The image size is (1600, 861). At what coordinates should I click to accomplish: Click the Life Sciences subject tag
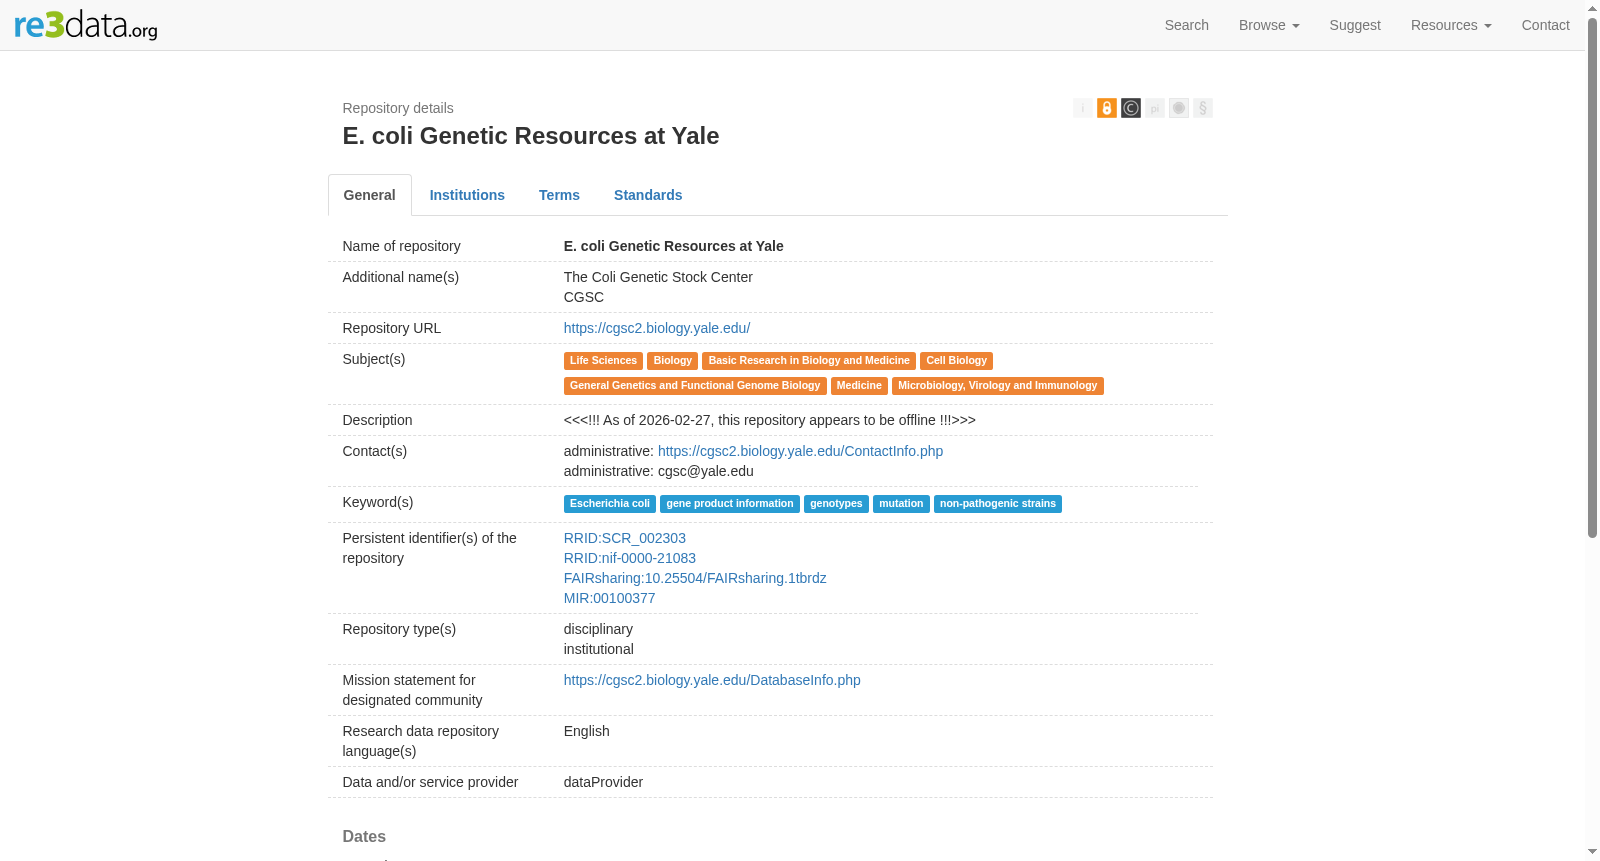pyautogui.click(x=603, y=361)
